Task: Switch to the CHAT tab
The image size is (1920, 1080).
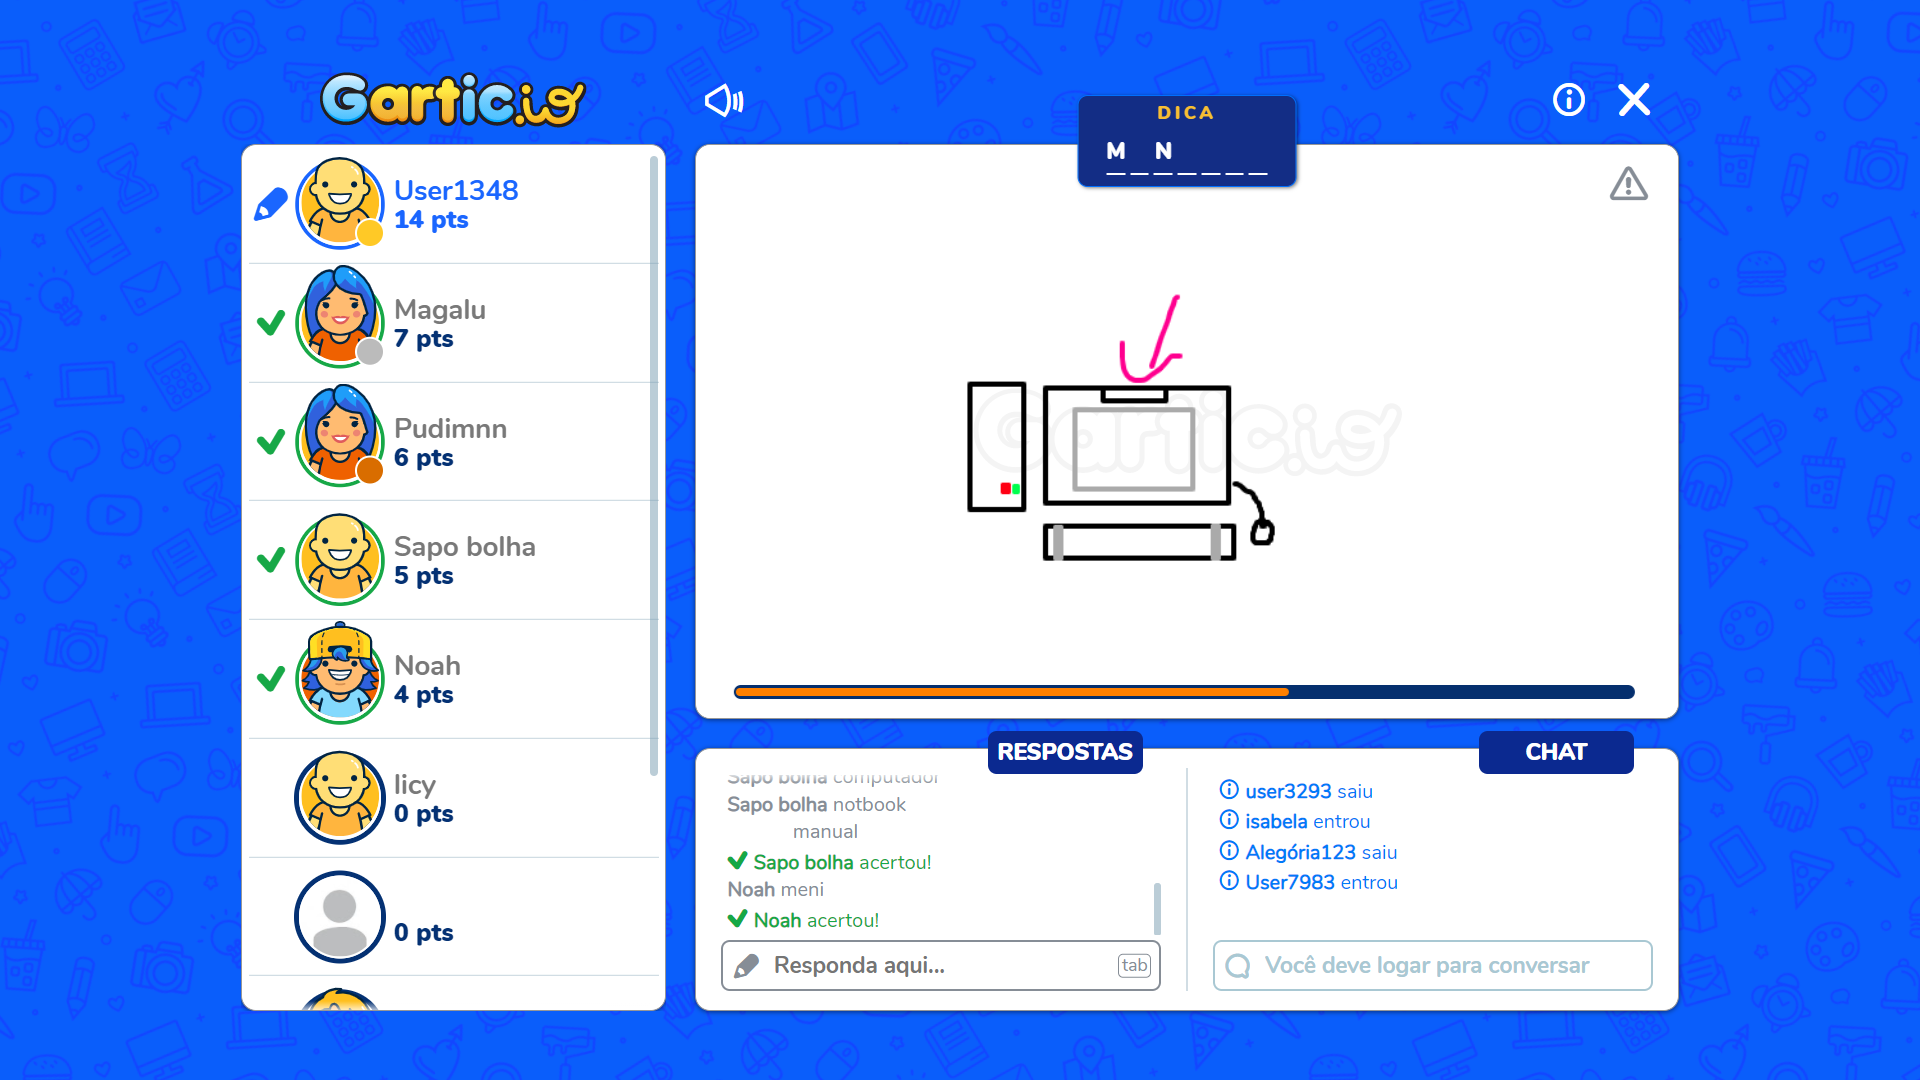Action: [1555, 752]
